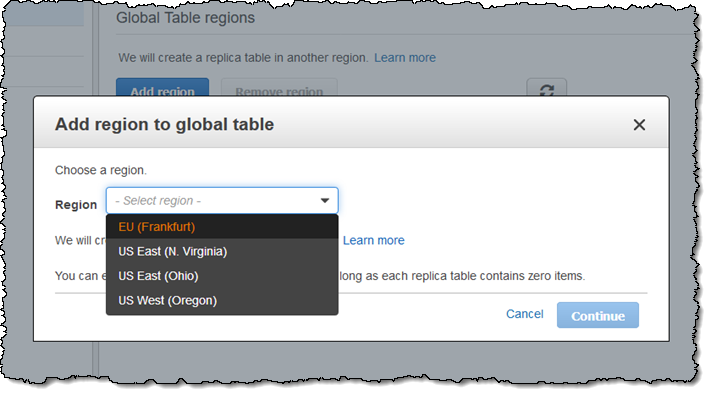This screenshot has height=394, width=710.
Task: Click the Region field label
Action: (76, 205)
